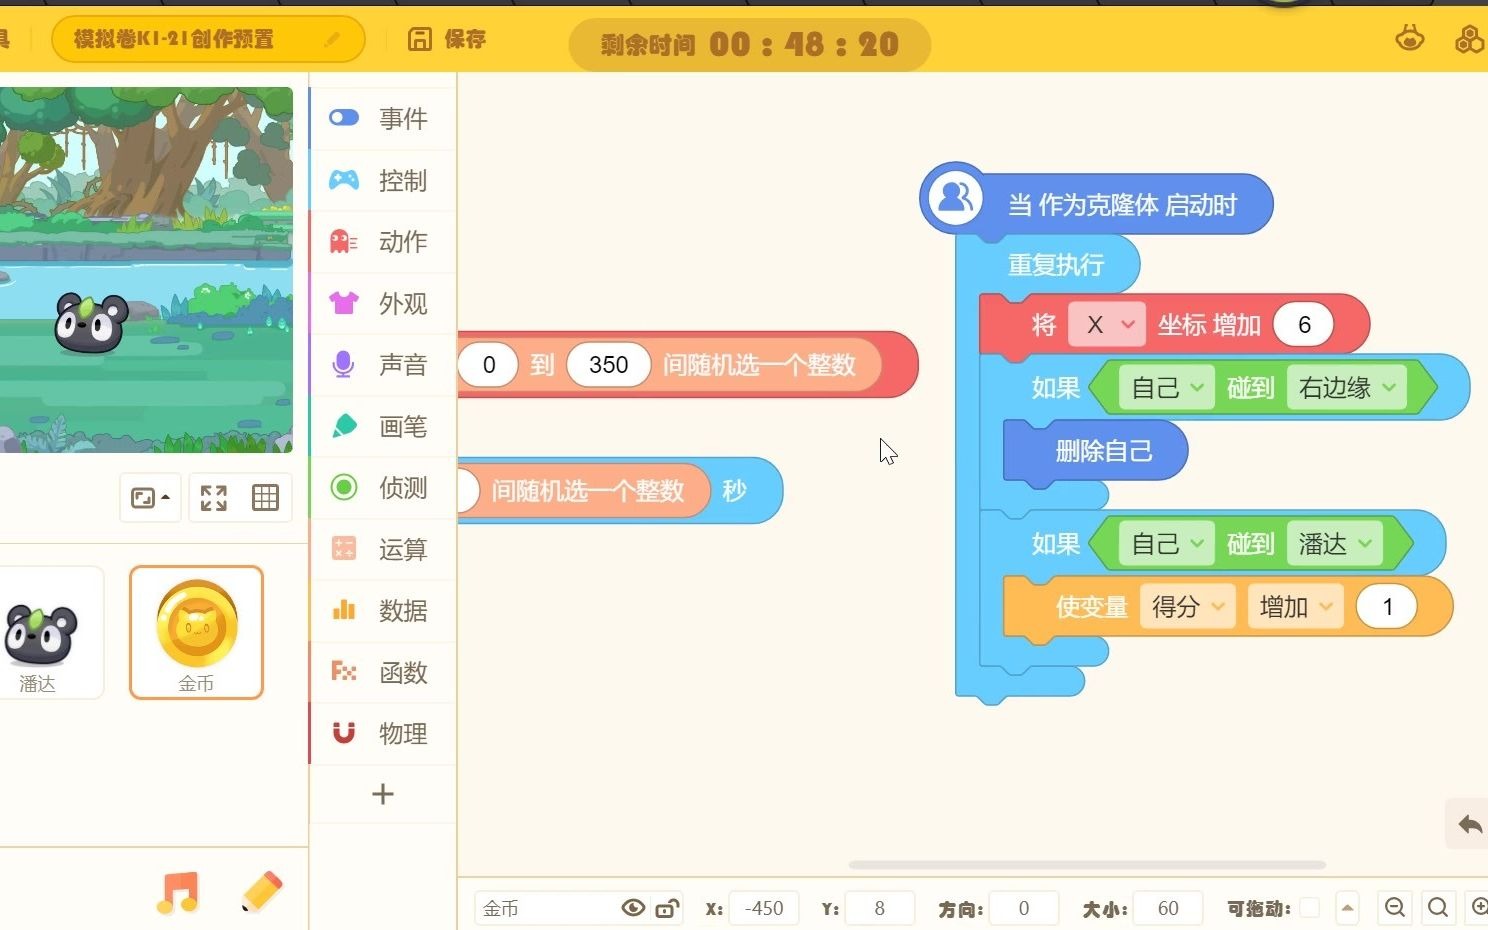Expand the stage display mode dropdown arrow
This screenshot has width=1488, height=930.
pyautogui.click(x=165, y=497)
